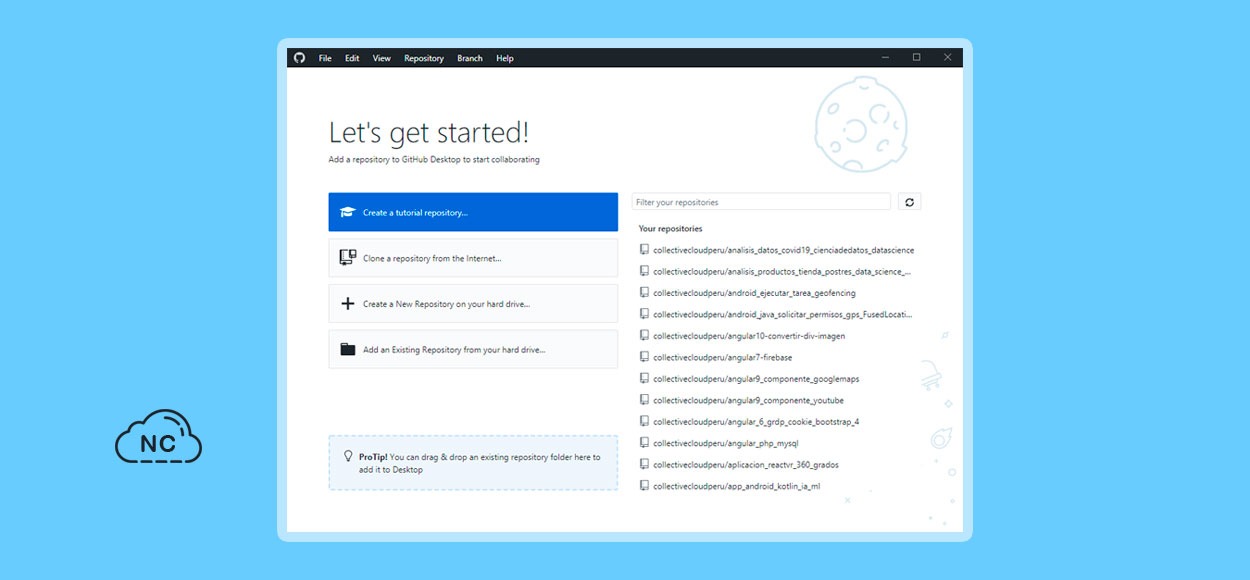
Task: Click the clone repository monitor icon
Action: [x=348, y=258]
